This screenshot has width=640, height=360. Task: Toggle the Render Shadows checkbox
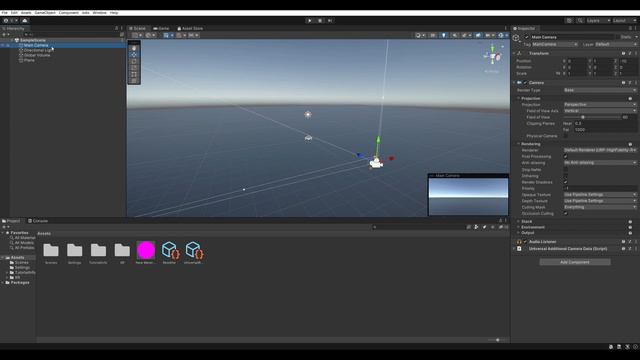tap(566, 182)
